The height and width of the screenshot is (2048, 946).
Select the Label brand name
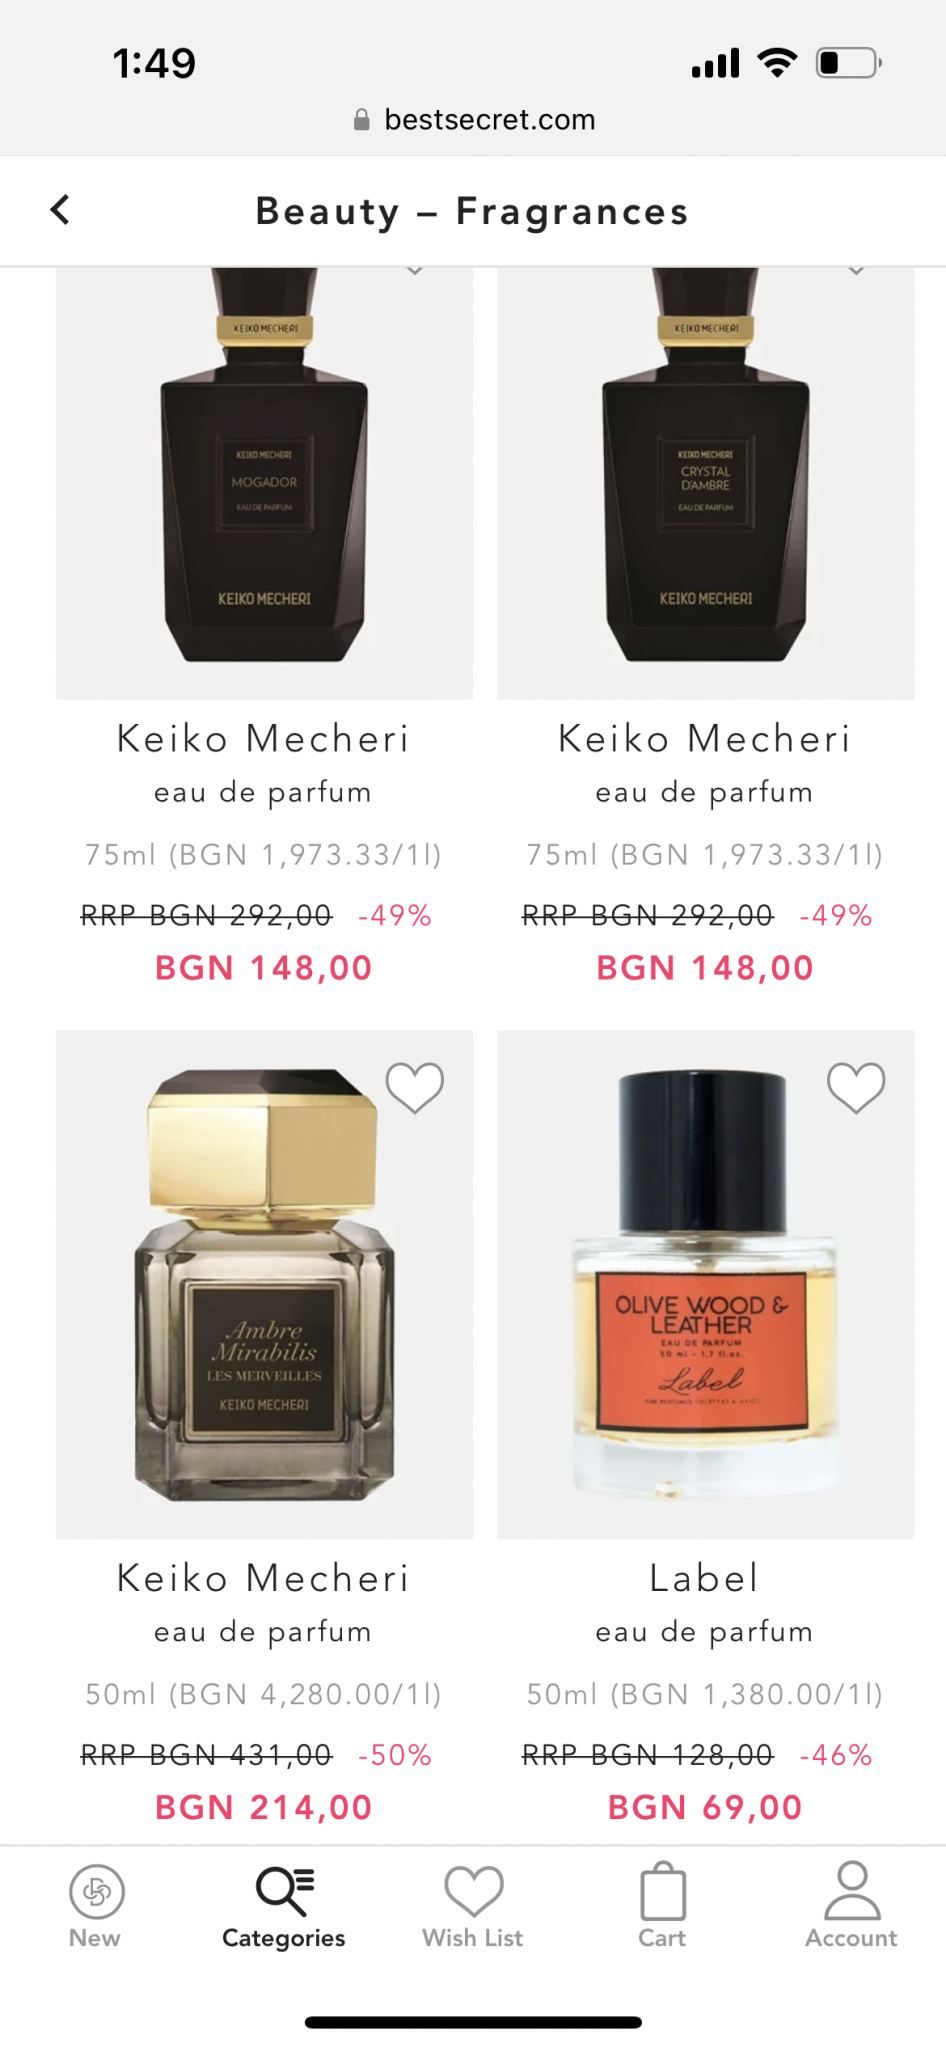pyautogui.click(x=705, y=1578)
